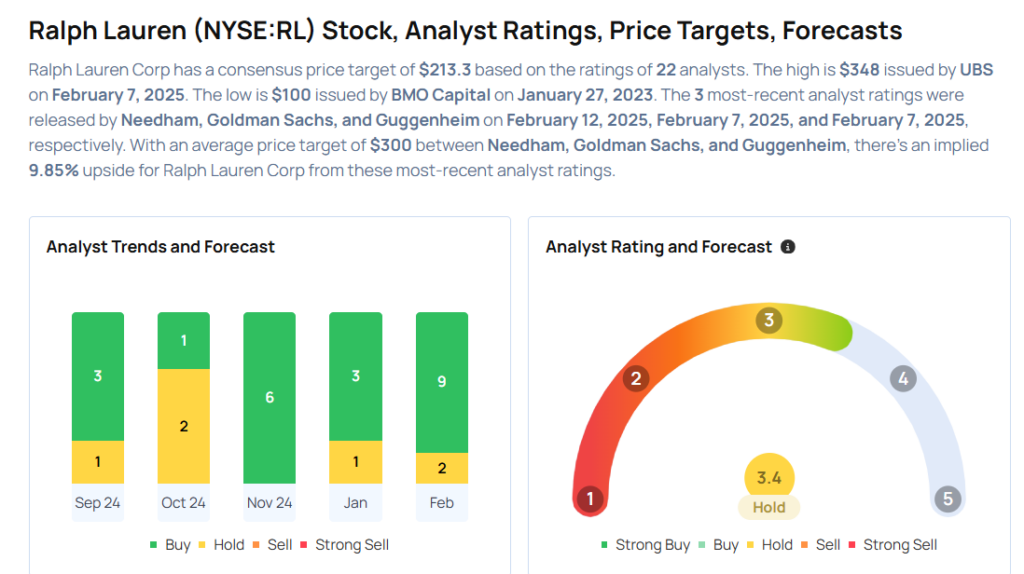Click the info icon beside Analyst Rating and Forecast
The image size is (1024, 574).
[x=788, y=246]
